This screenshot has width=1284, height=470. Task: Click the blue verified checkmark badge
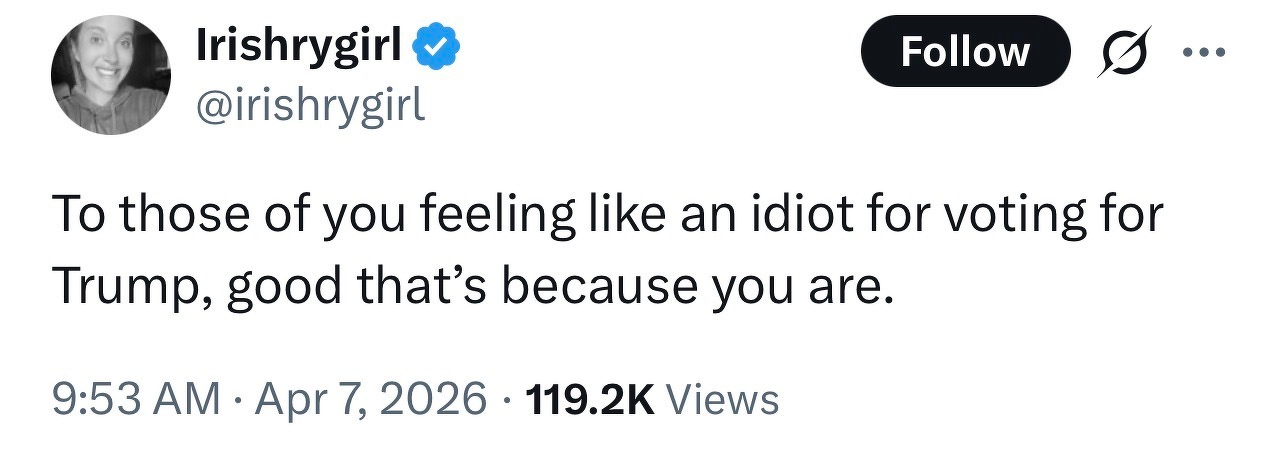[437, 47]
